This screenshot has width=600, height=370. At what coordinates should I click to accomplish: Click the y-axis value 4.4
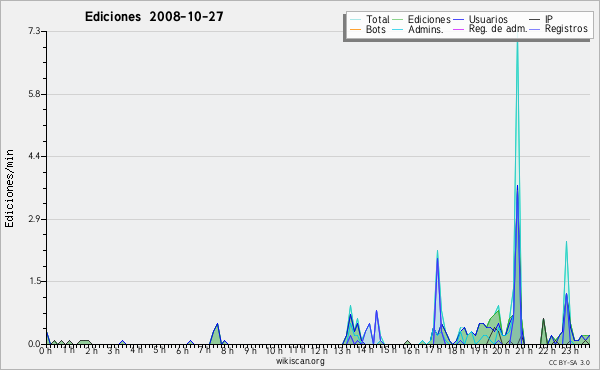[x=34, y=156]
